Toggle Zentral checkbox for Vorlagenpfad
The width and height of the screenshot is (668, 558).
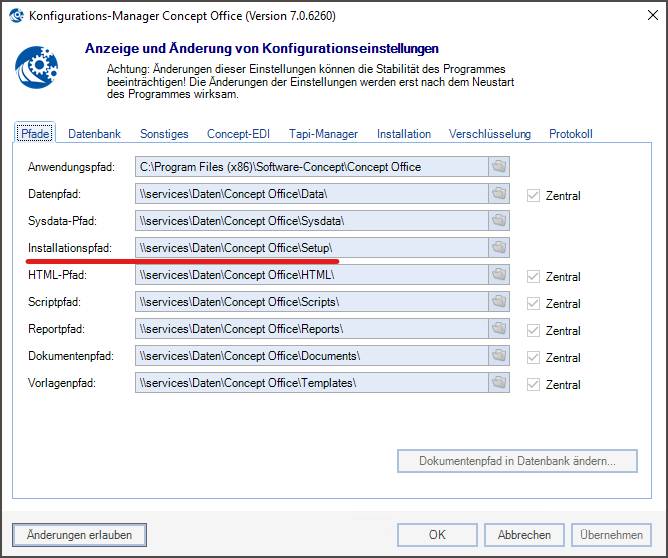coord(533,384)
